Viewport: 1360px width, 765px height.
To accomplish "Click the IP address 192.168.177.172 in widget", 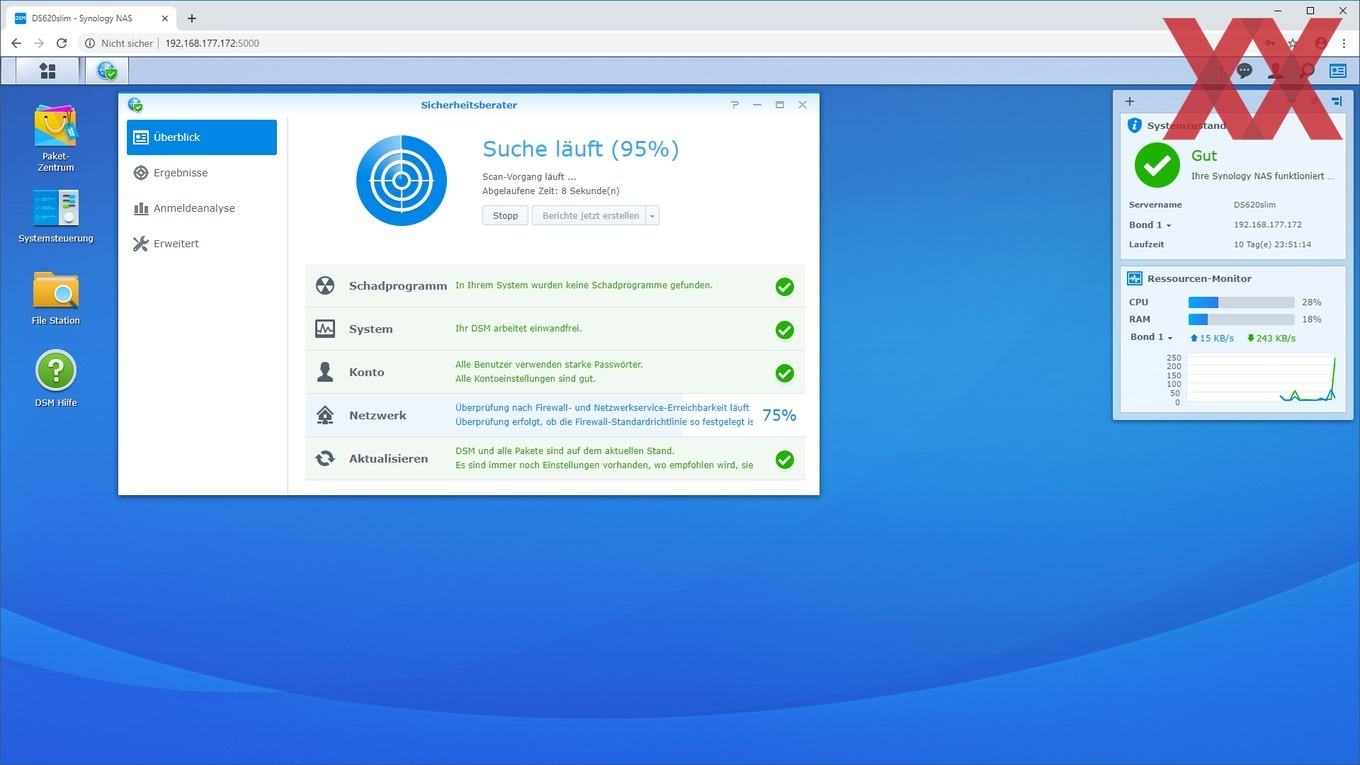I will (x=1268, y=225).
